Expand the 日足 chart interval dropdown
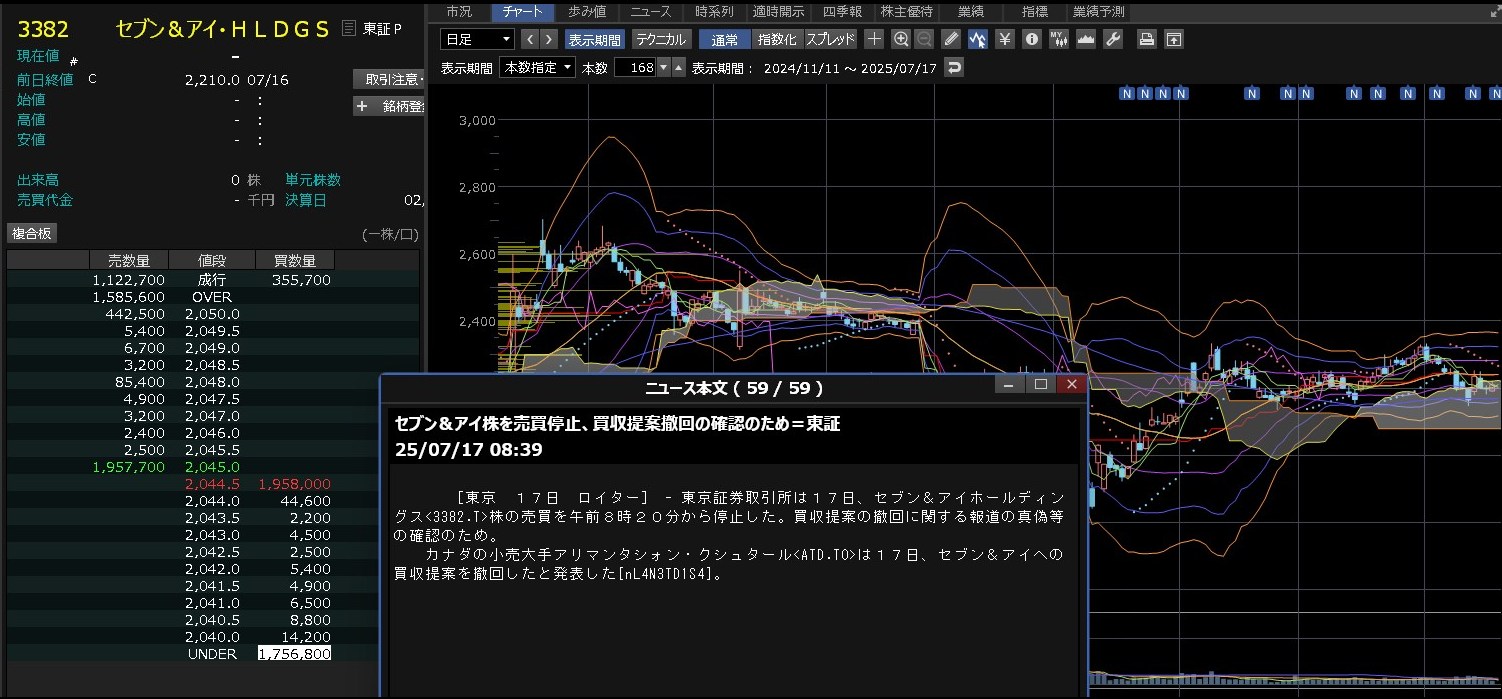The width and height of the screenshot is (1502, 699). (x=477, y=39)
